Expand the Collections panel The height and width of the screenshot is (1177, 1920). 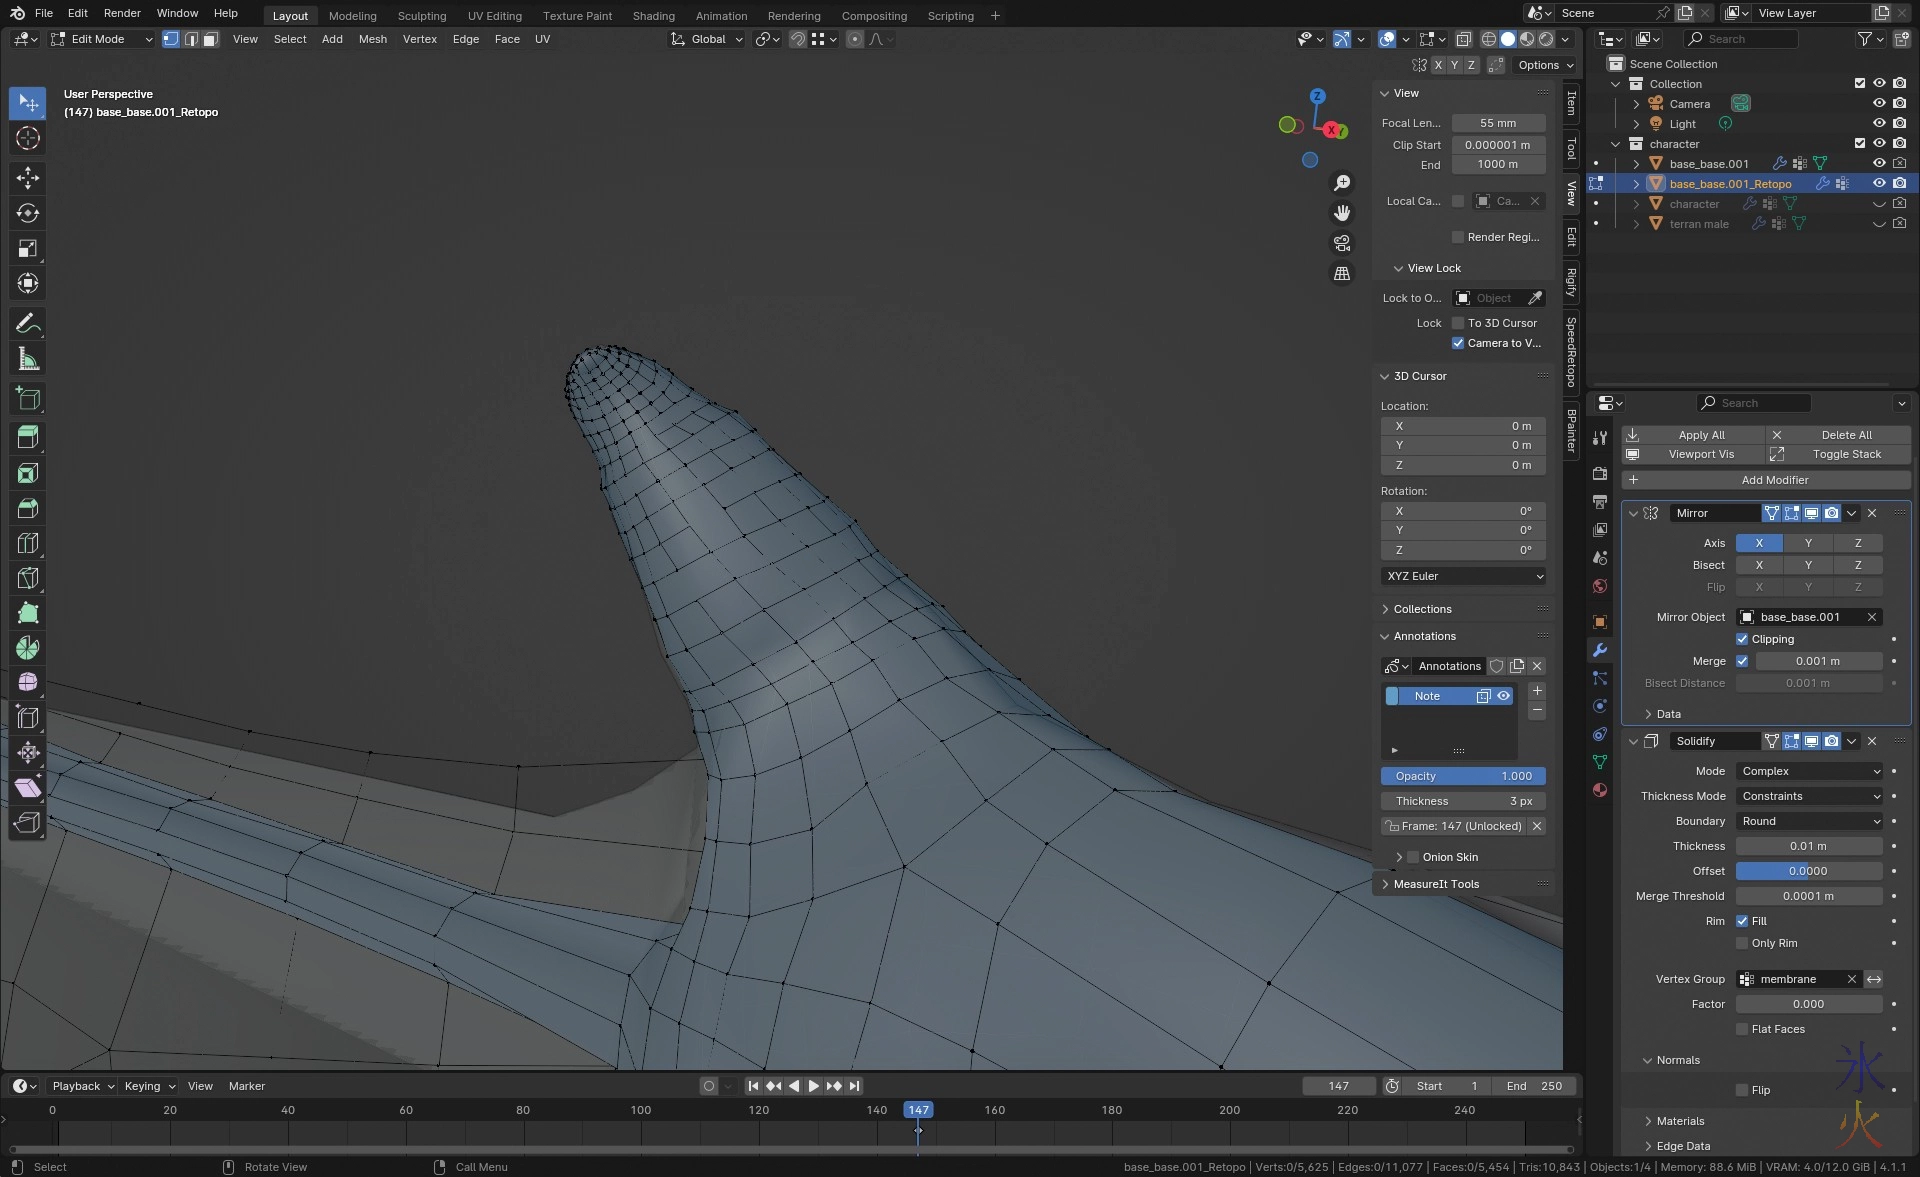pos(1422,609)
